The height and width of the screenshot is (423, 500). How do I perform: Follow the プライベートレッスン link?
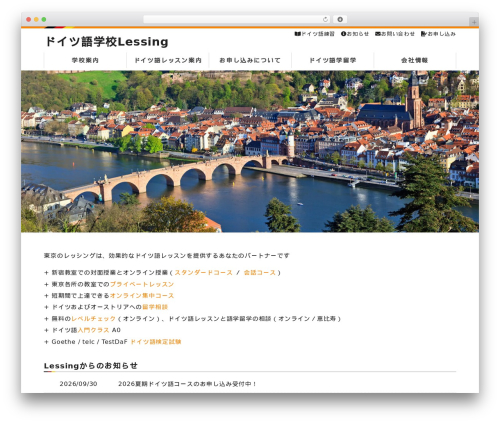pos(142,284)
